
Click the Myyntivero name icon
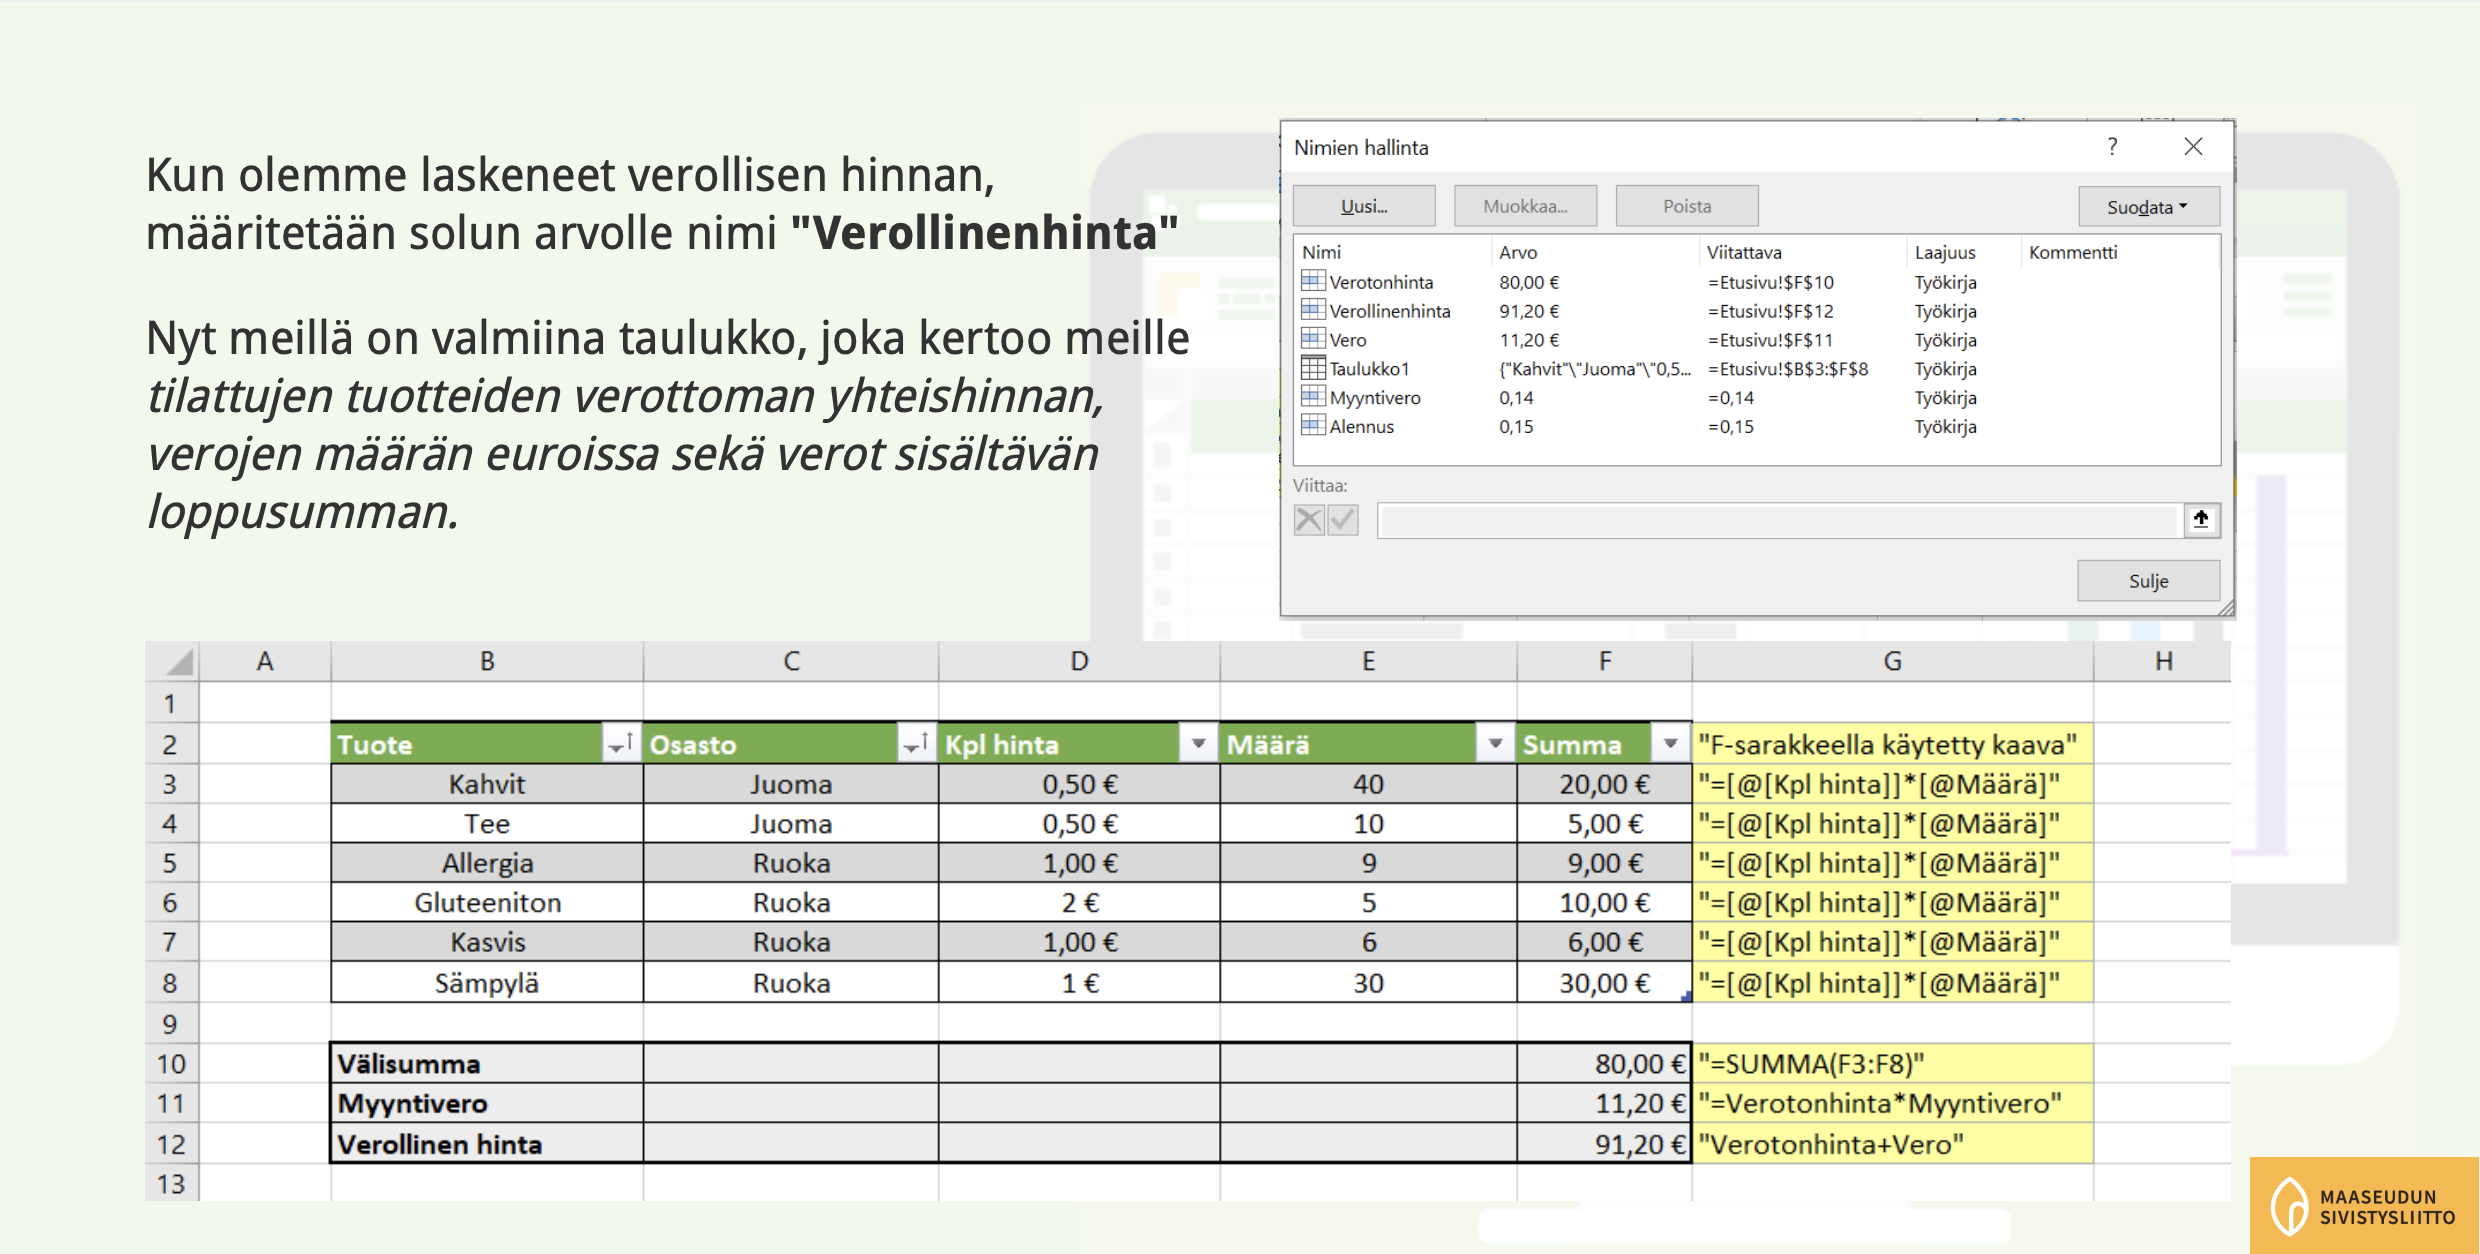pos(1313,397)
